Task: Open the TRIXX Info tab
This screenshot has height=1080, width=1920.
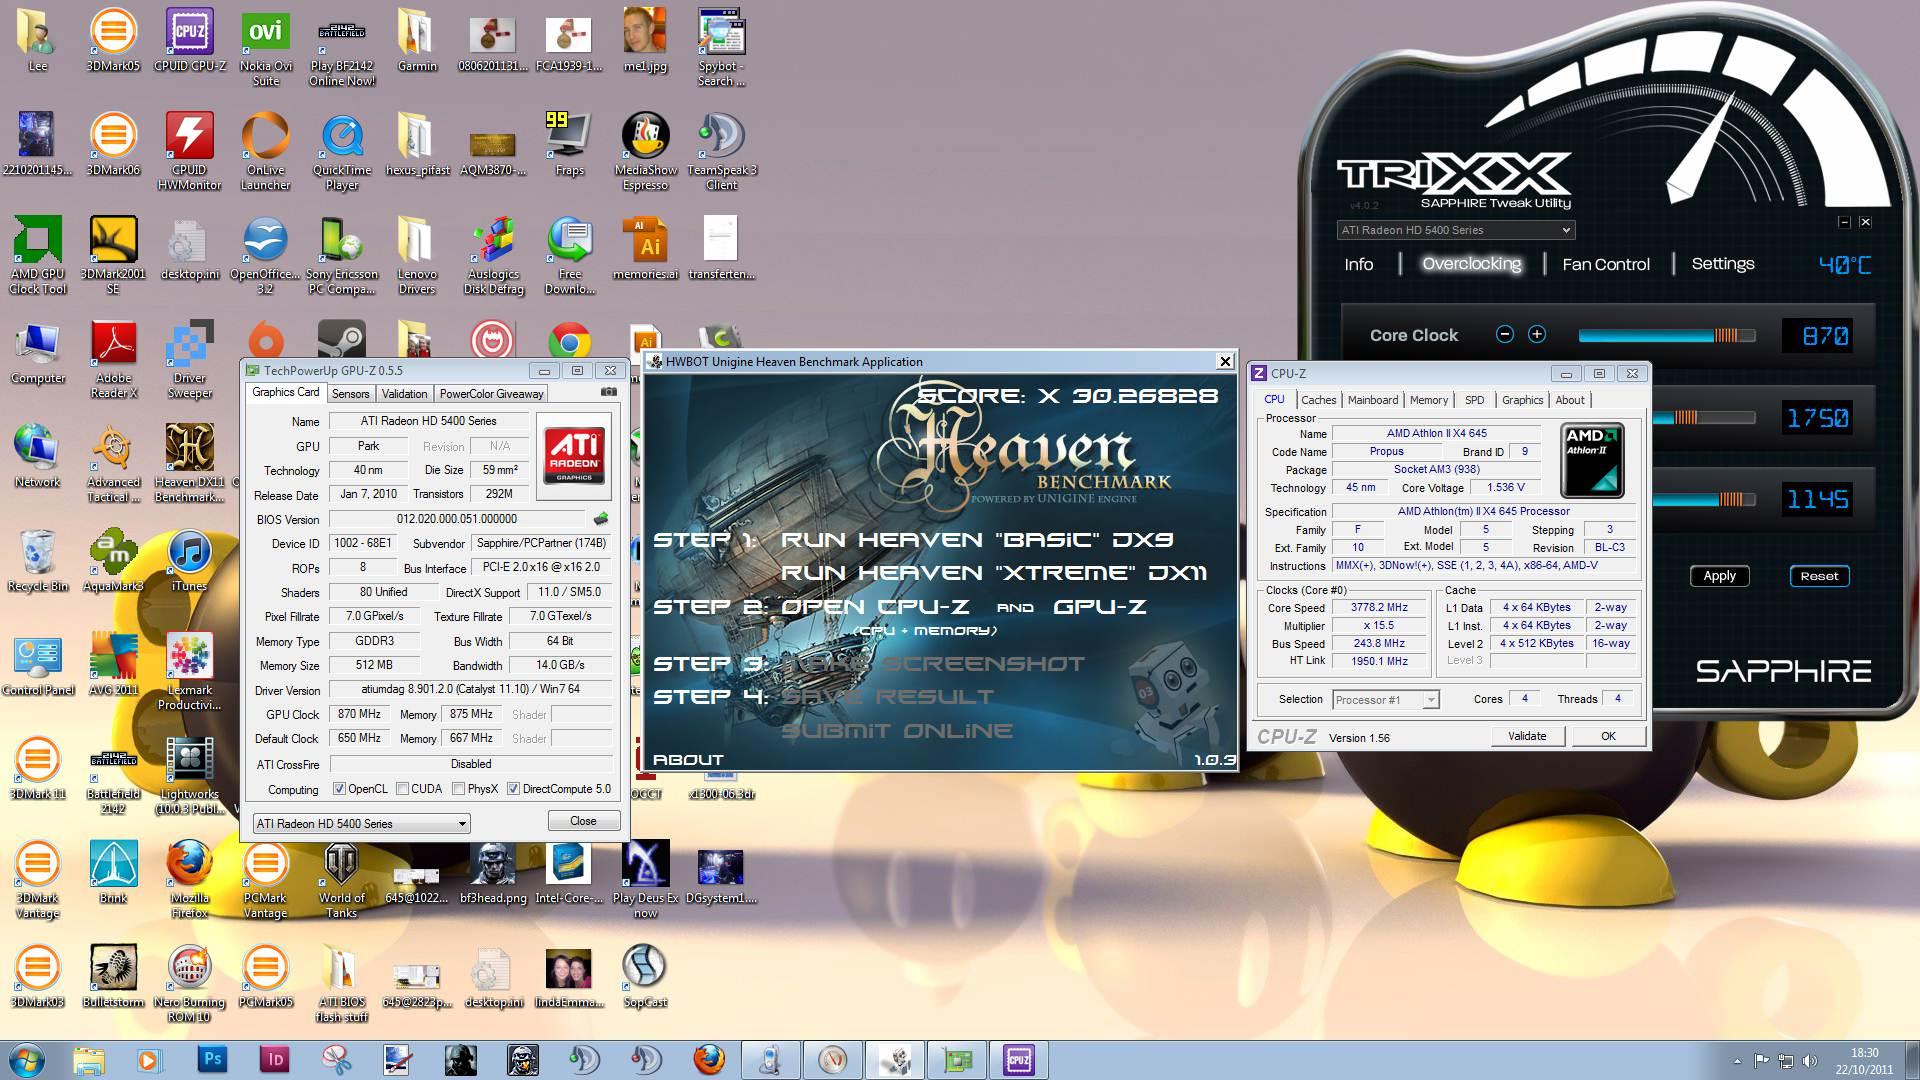Action: (x=1358, y=264)
